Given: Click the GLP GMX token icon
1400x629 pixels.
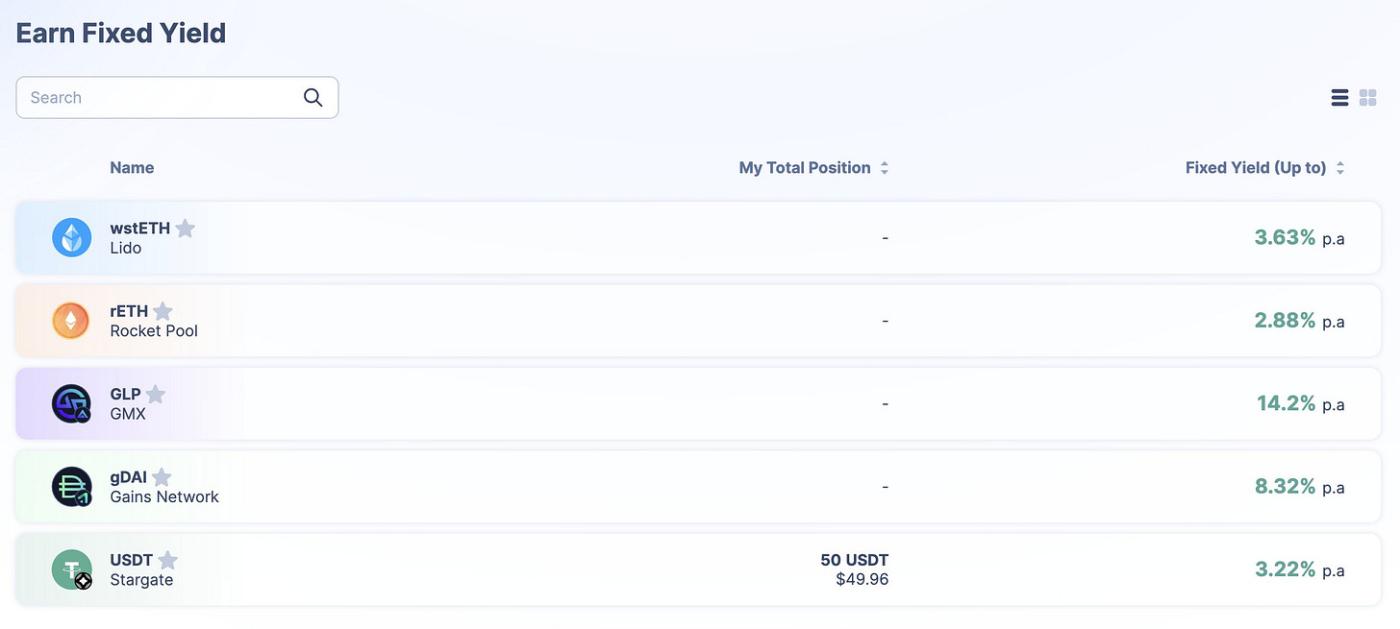Looking at the screenshot, I should (71, 404).
